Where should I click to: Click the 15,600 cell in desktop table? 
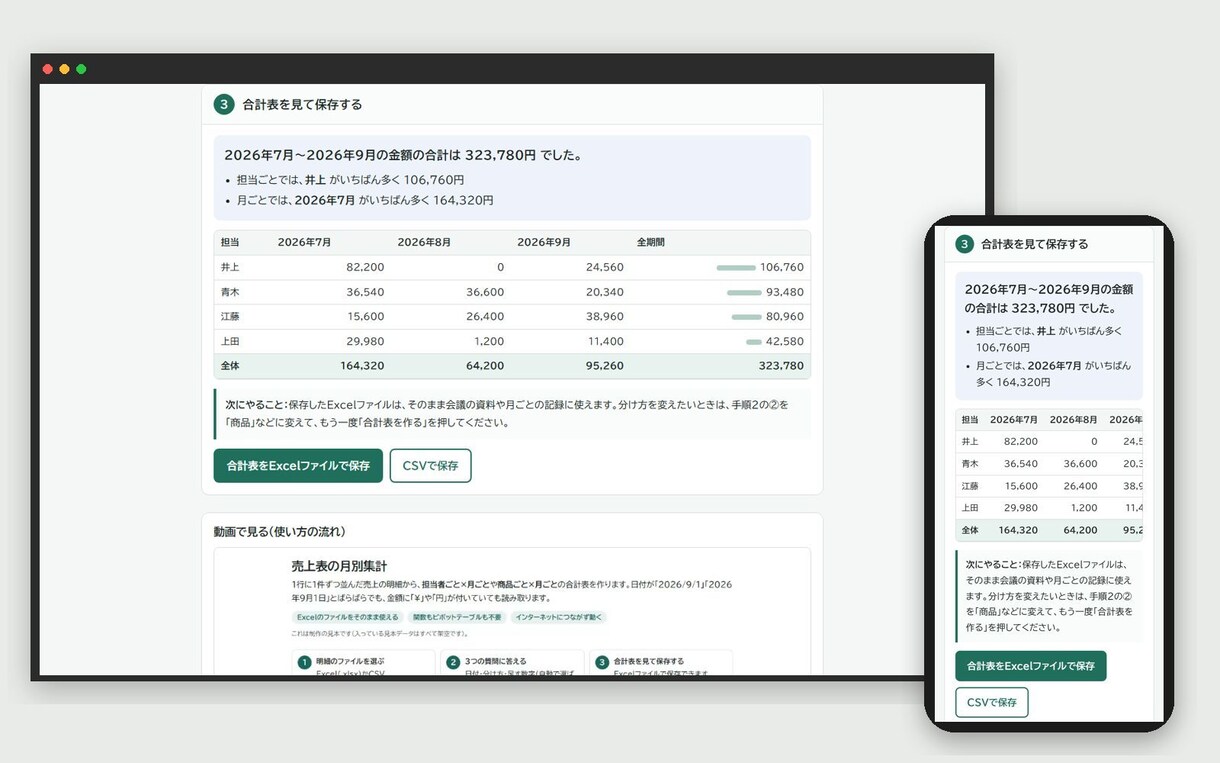pos(365,317)
